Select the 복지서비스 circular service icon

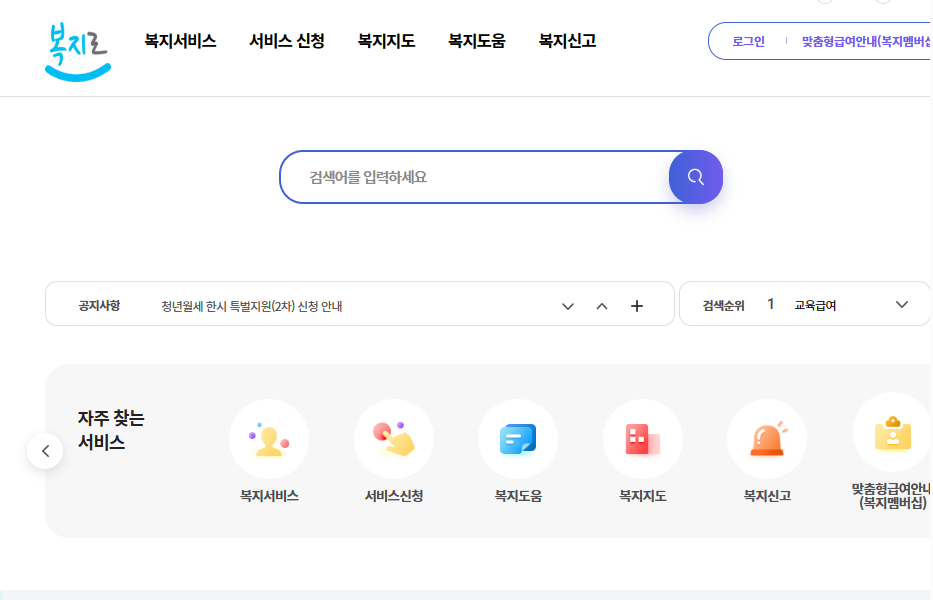(269, 438)
